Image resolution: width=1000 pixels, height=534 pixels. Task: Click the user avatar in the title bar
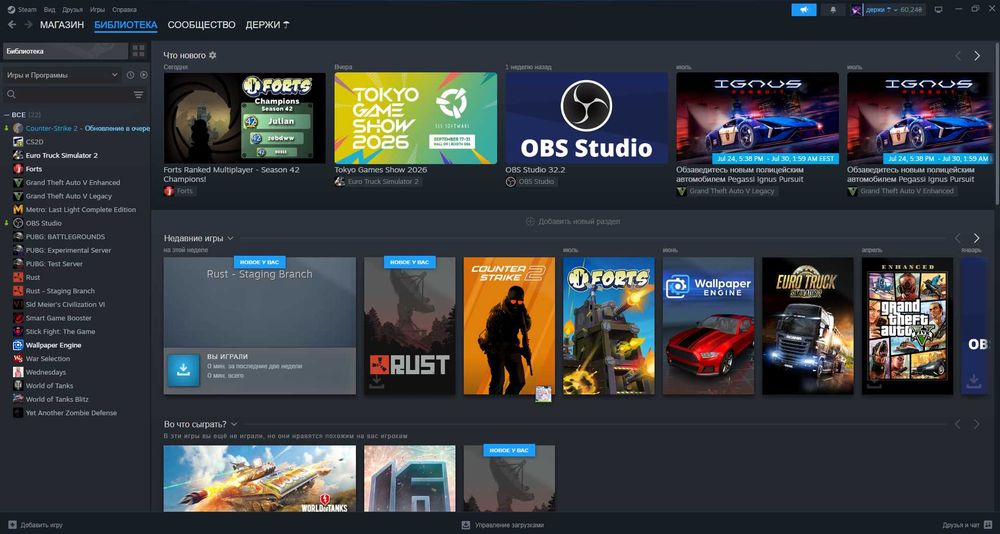857,10
